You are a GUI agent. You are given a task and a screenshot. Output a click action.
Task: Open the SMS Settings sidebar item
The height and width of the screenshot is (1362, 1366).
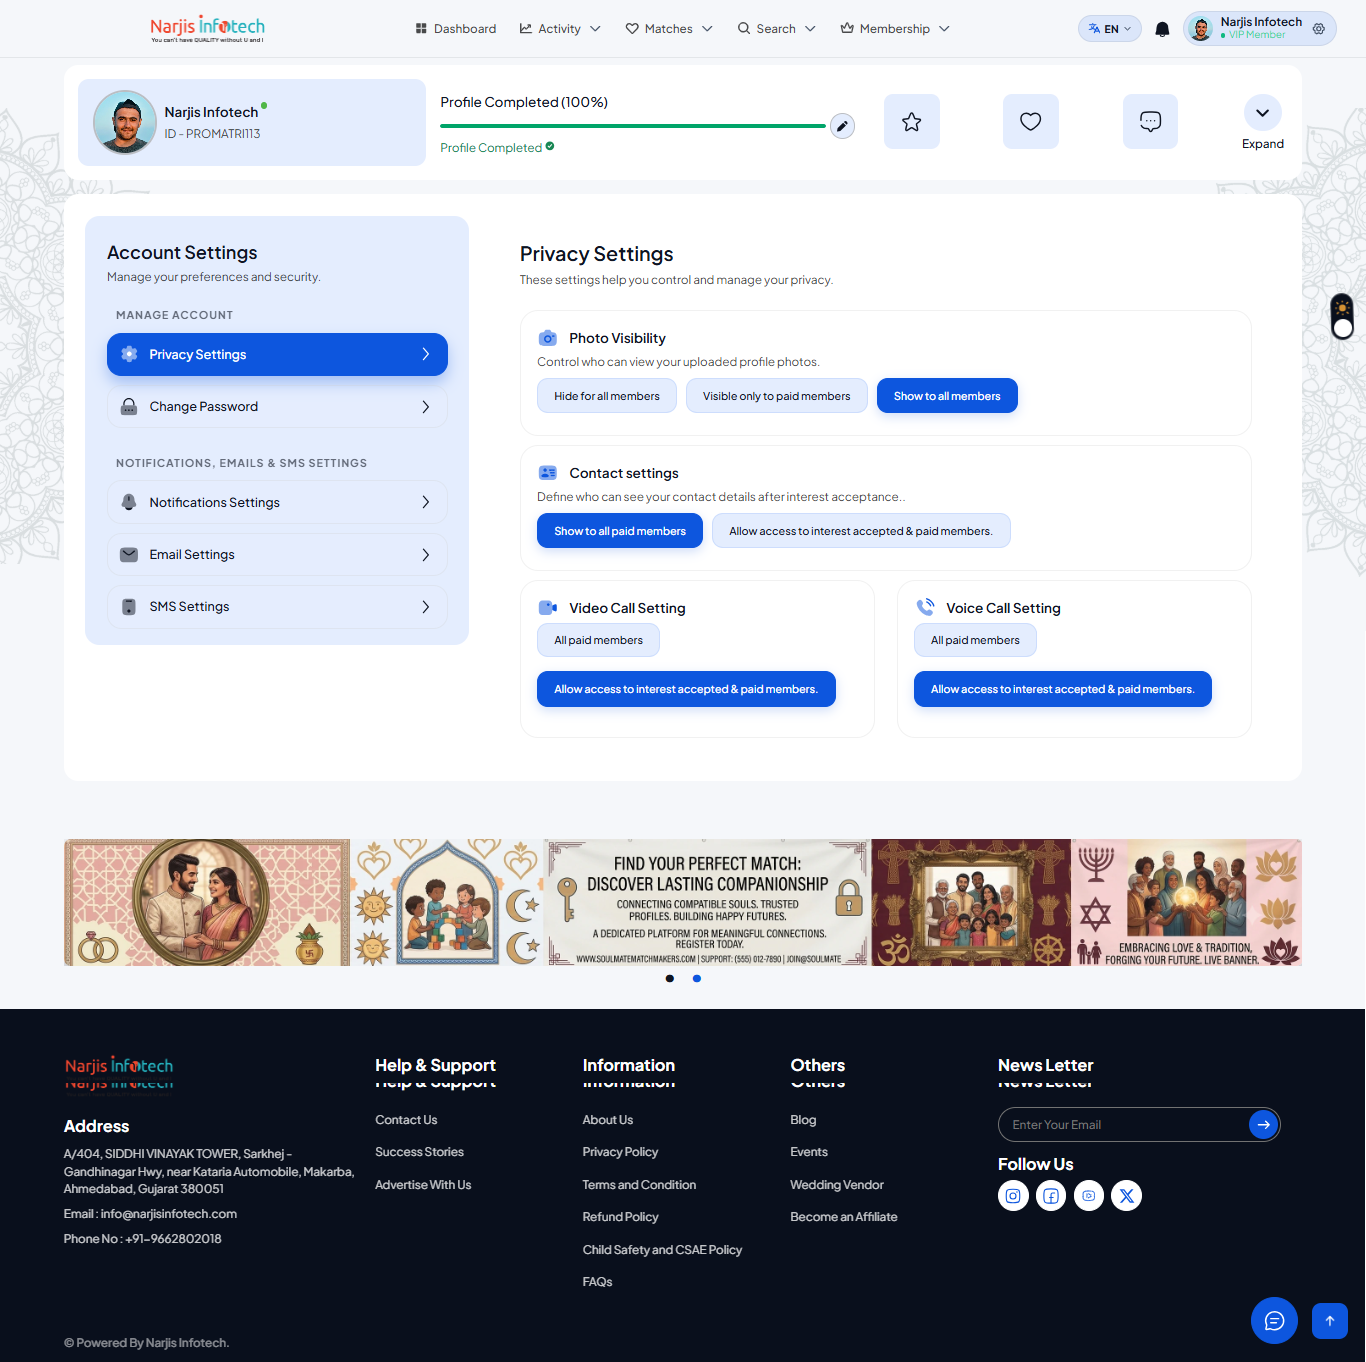(277, 607)
